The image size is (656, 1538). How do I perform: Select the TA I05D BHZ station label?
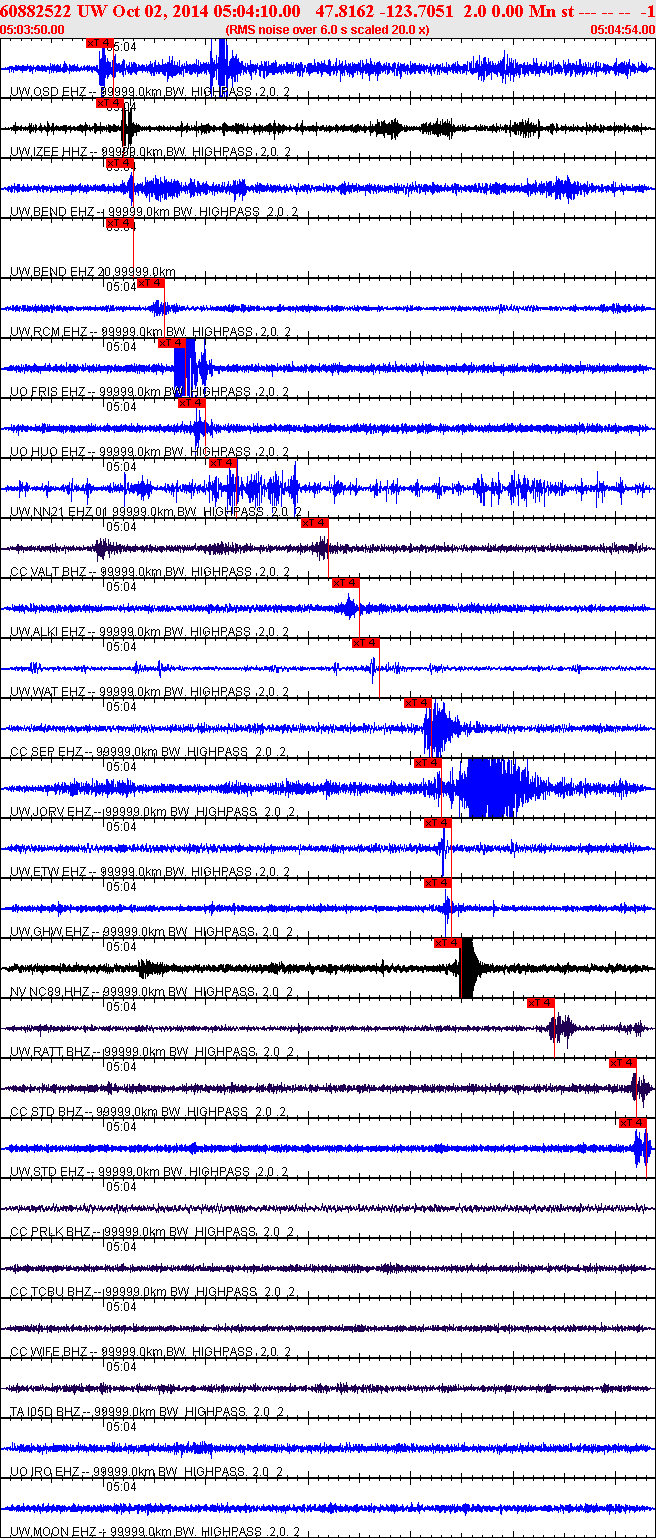pyautogui.click(x=148, y=1412)
